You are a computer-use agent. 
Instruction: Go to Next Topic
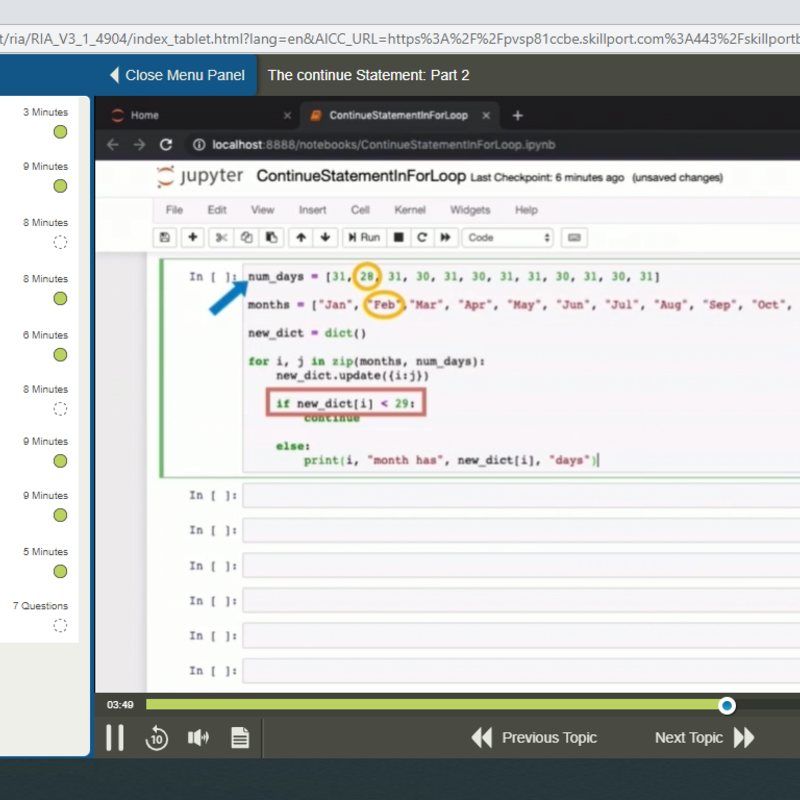(x=705, y=737)
